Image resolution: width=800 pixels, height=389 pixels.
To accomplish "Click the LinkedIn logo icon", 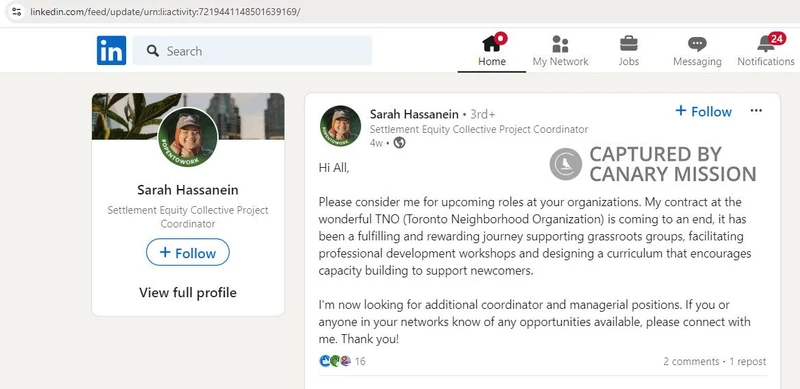I will pyautogui.click(x=111, y=51).
